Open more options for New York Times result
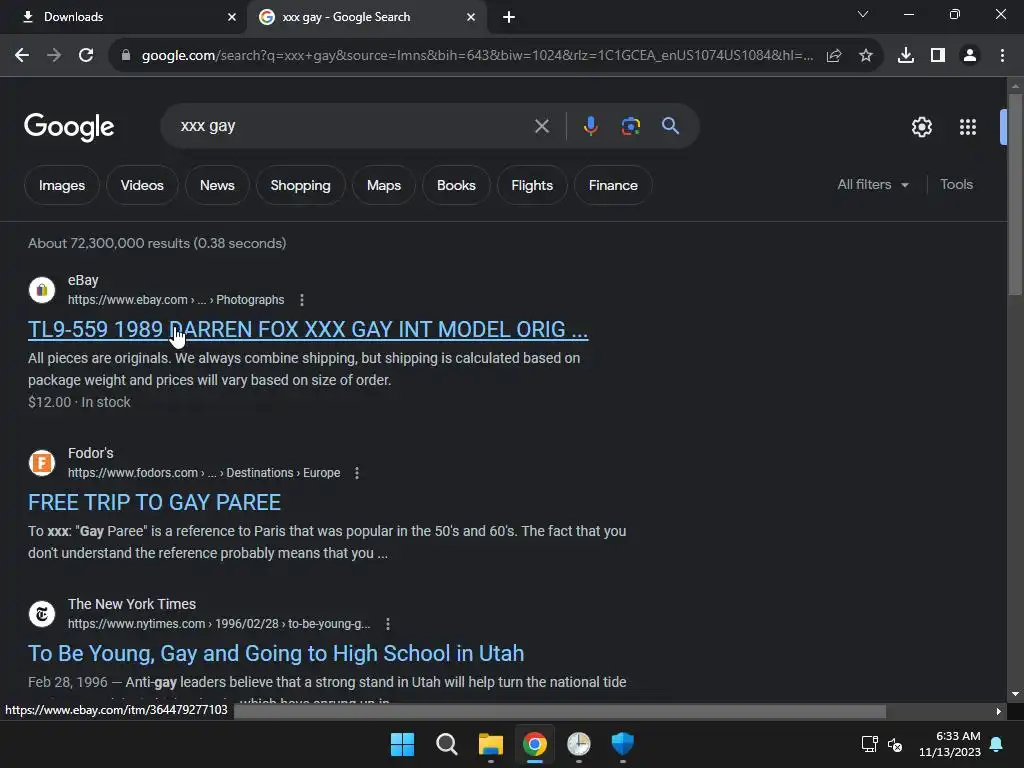 388,624
